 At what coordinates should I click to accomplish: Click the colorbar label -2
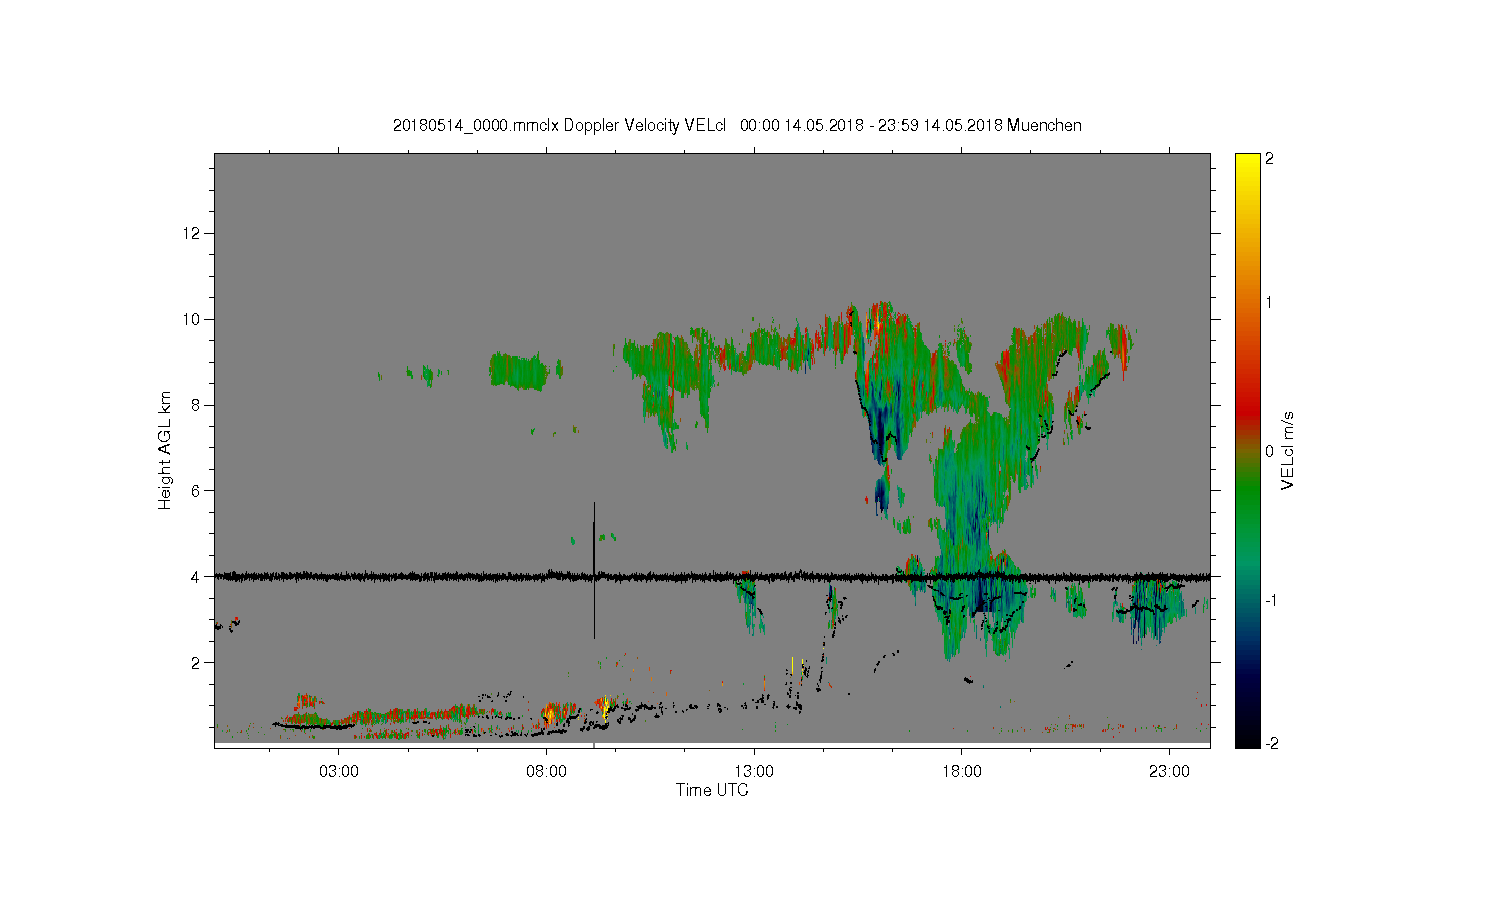1274,743
